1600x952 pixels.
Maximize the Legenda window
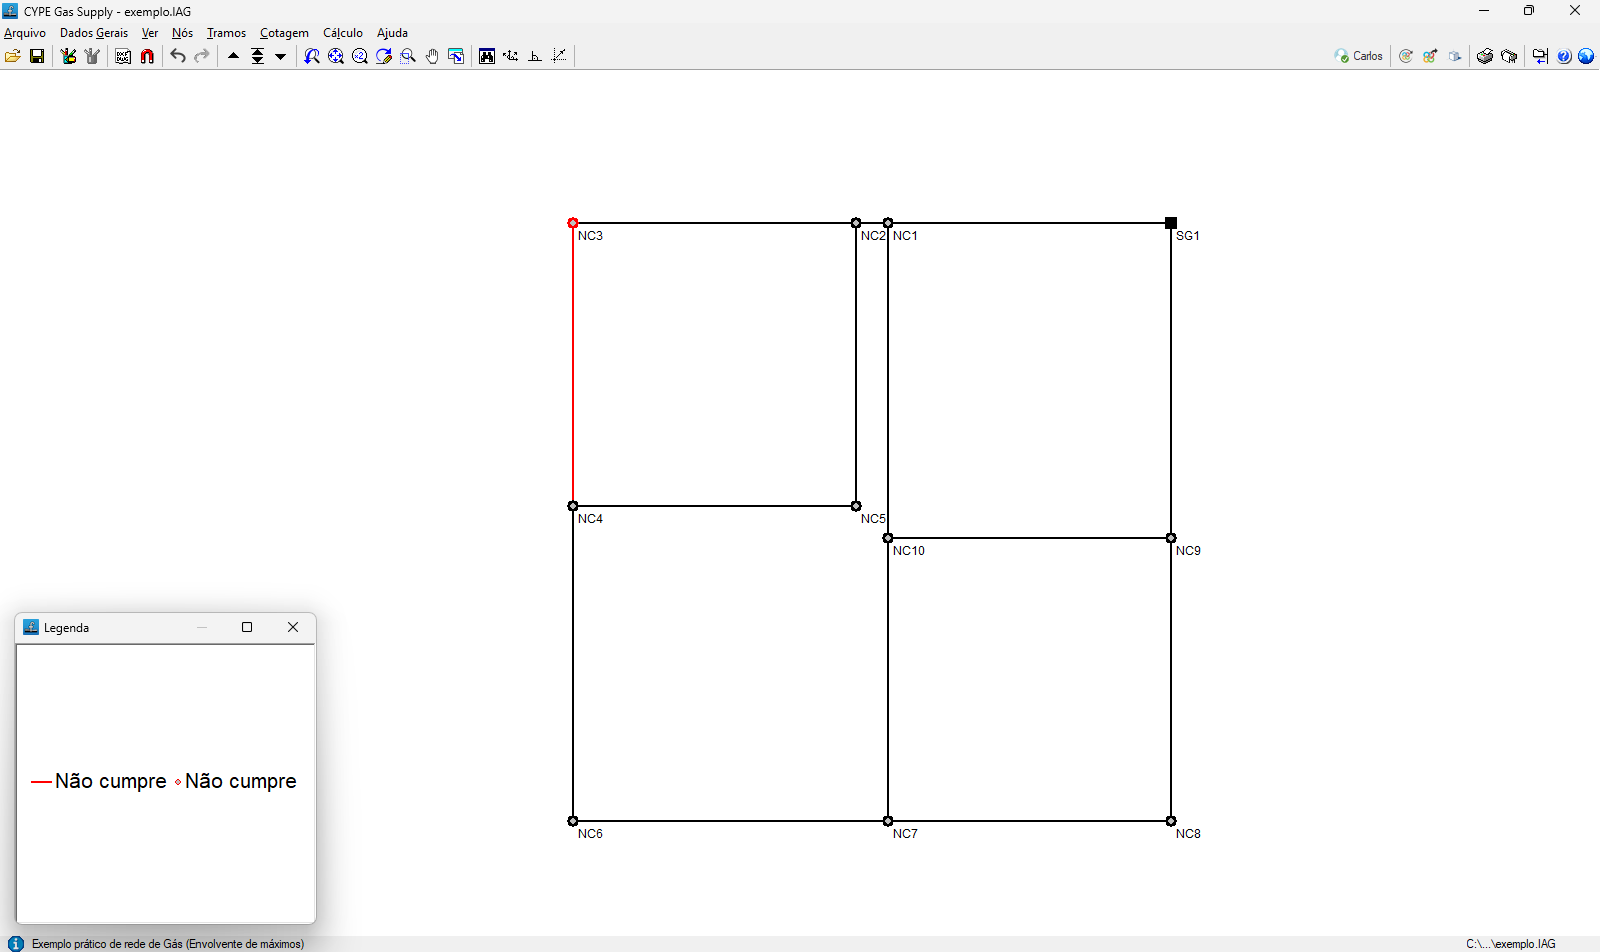[x=247, y=627]
